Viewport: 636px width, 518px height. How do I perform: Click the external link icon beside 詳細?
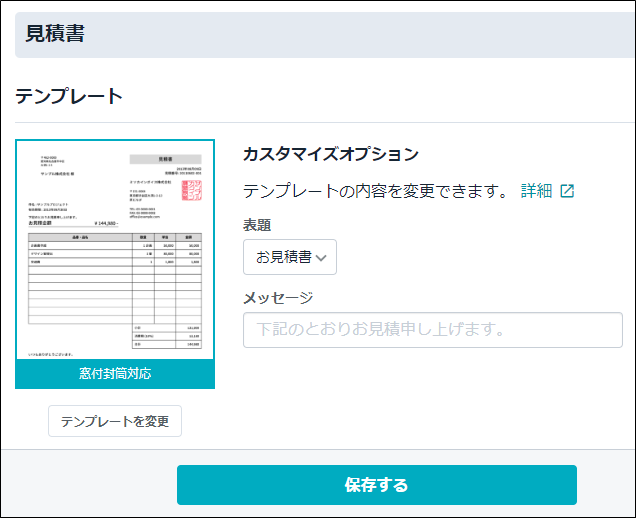(567, 191)
